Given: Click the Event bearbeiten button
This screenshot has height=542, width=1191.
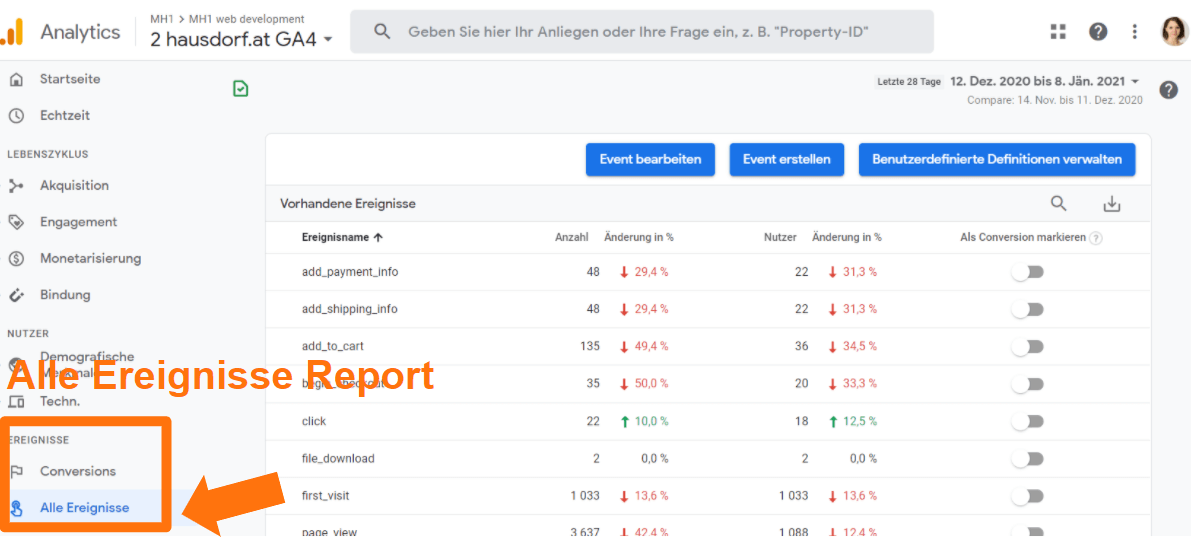Looking at the screenshot, I should point(650,159).
